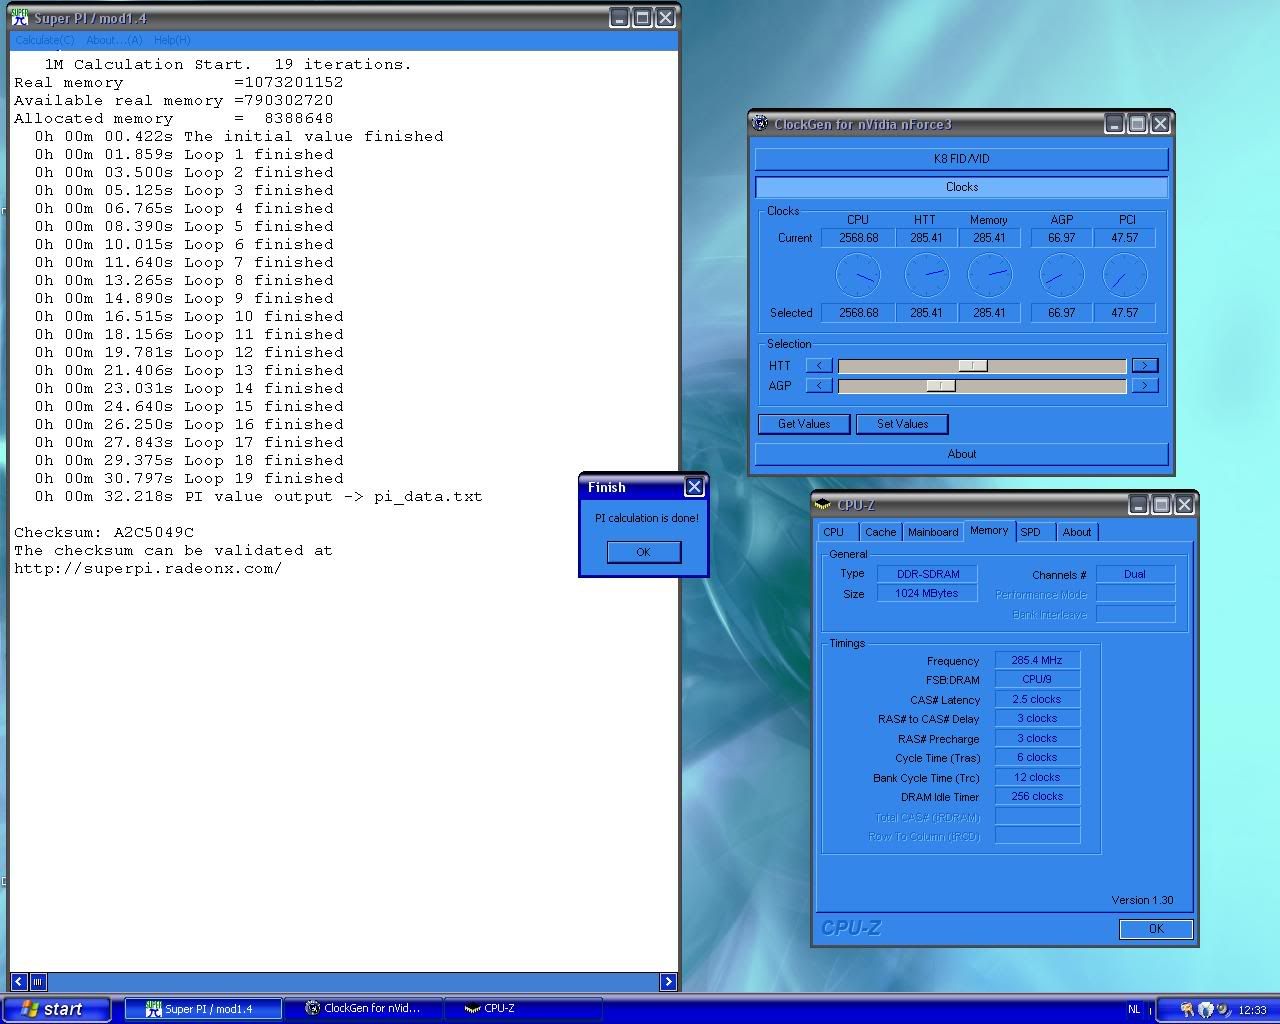Click the text 'Checksum: A2C5049C'
The height and width of the screenshot is (1024, 1280).
tap(104, 532)
